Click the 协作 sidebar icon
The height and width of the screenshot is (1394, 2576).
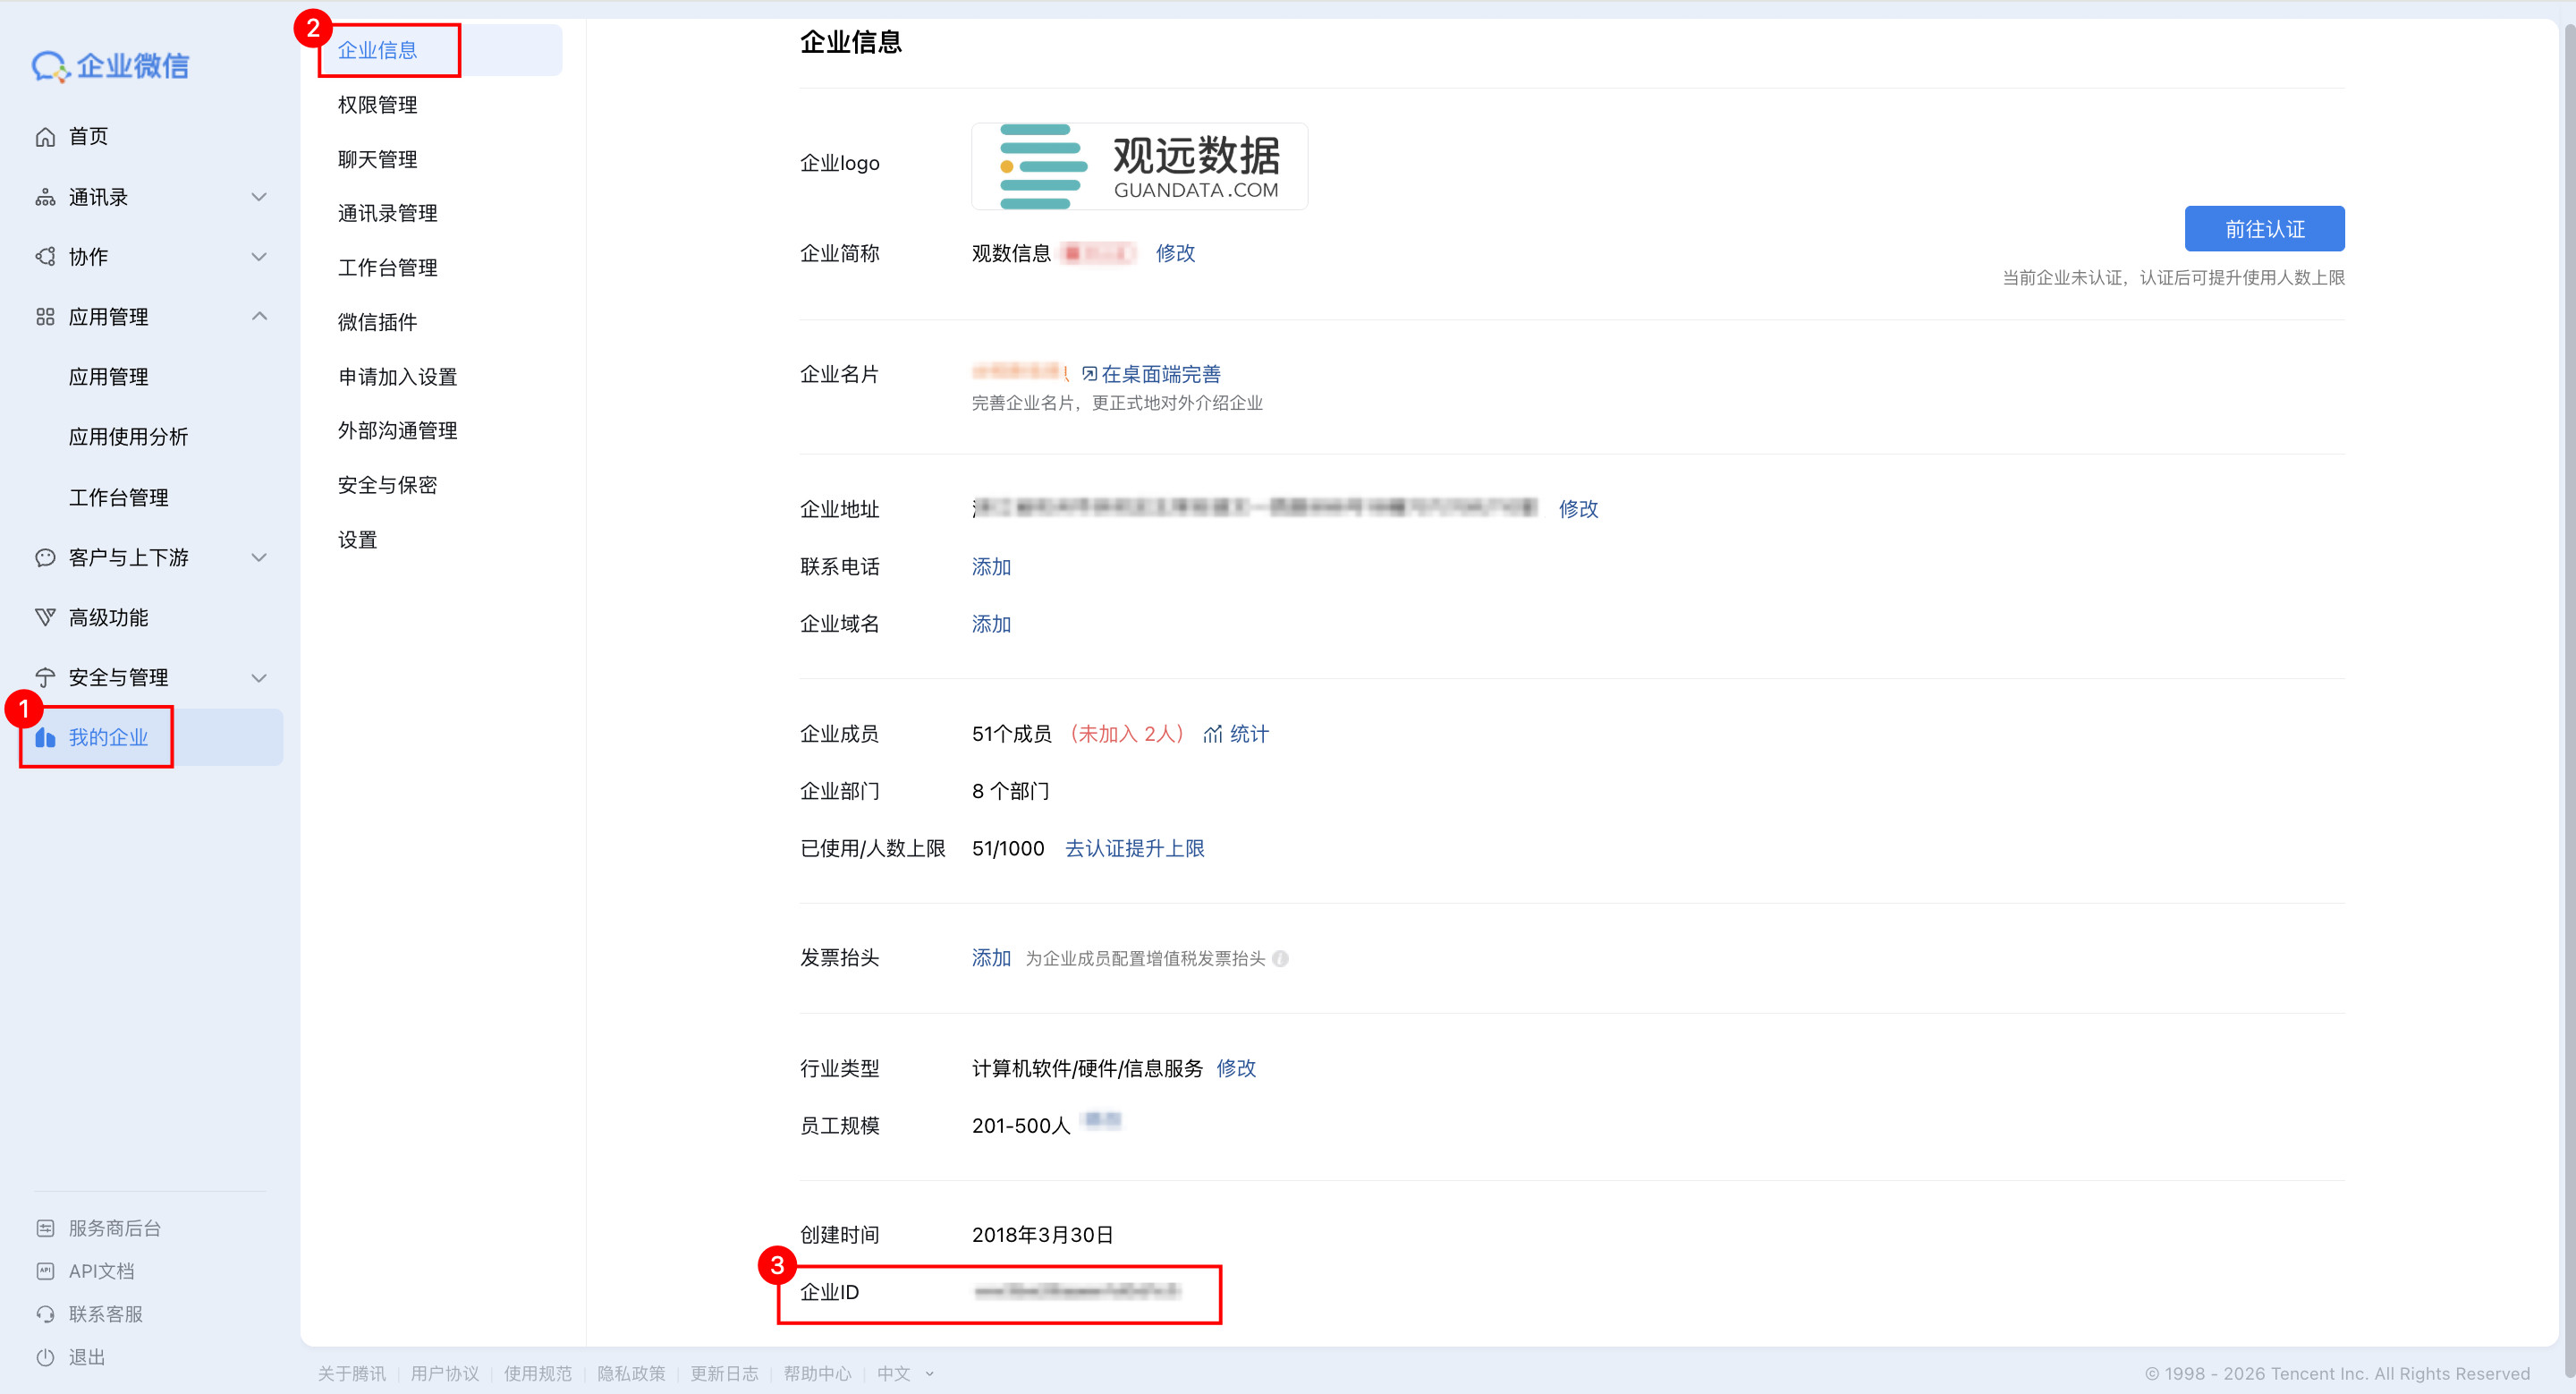[x=45, y=257]
